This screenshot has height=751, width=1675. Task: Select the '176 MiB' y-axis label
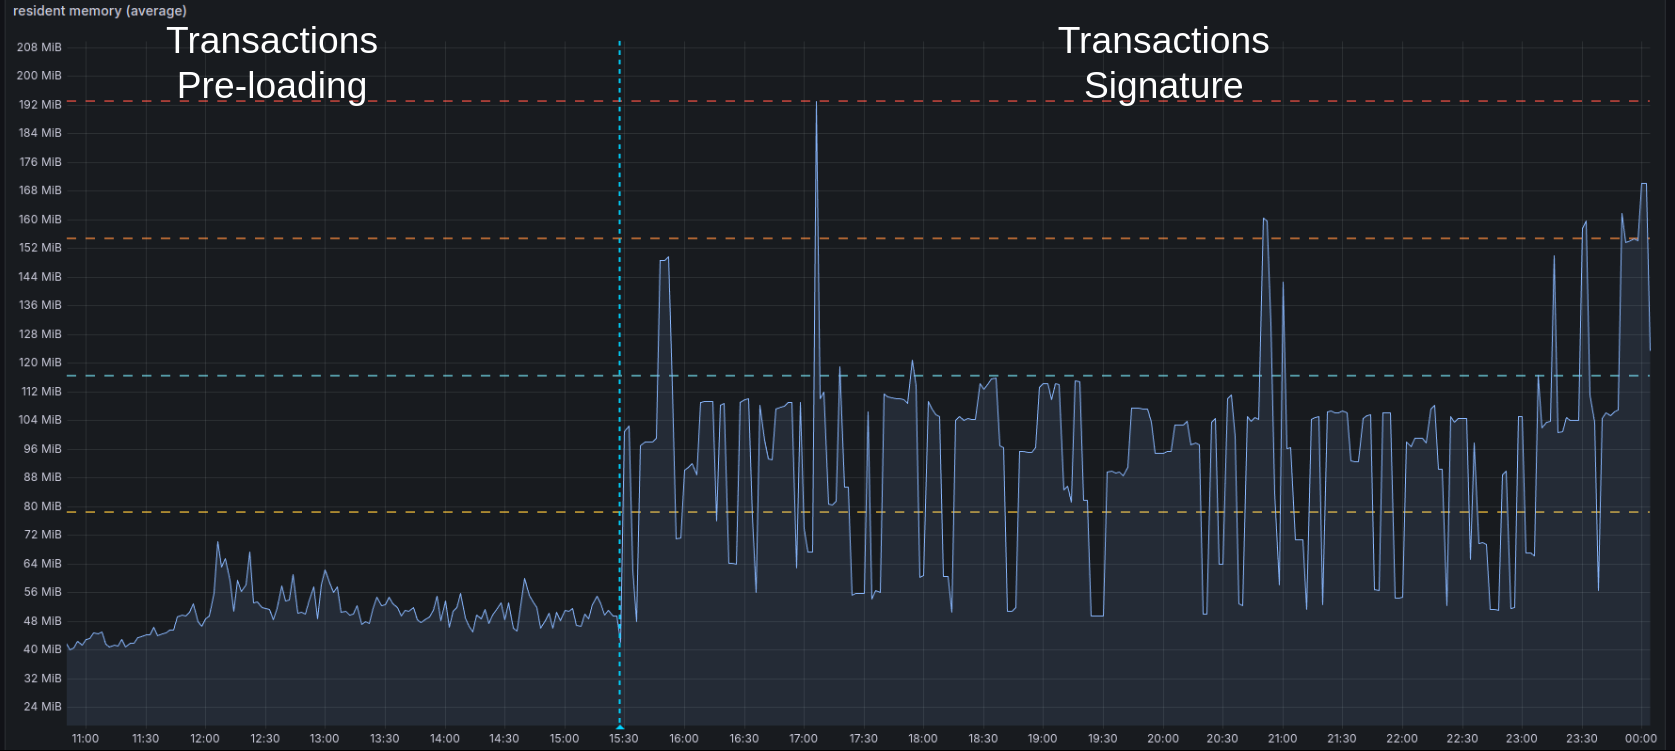pos(40,162)
